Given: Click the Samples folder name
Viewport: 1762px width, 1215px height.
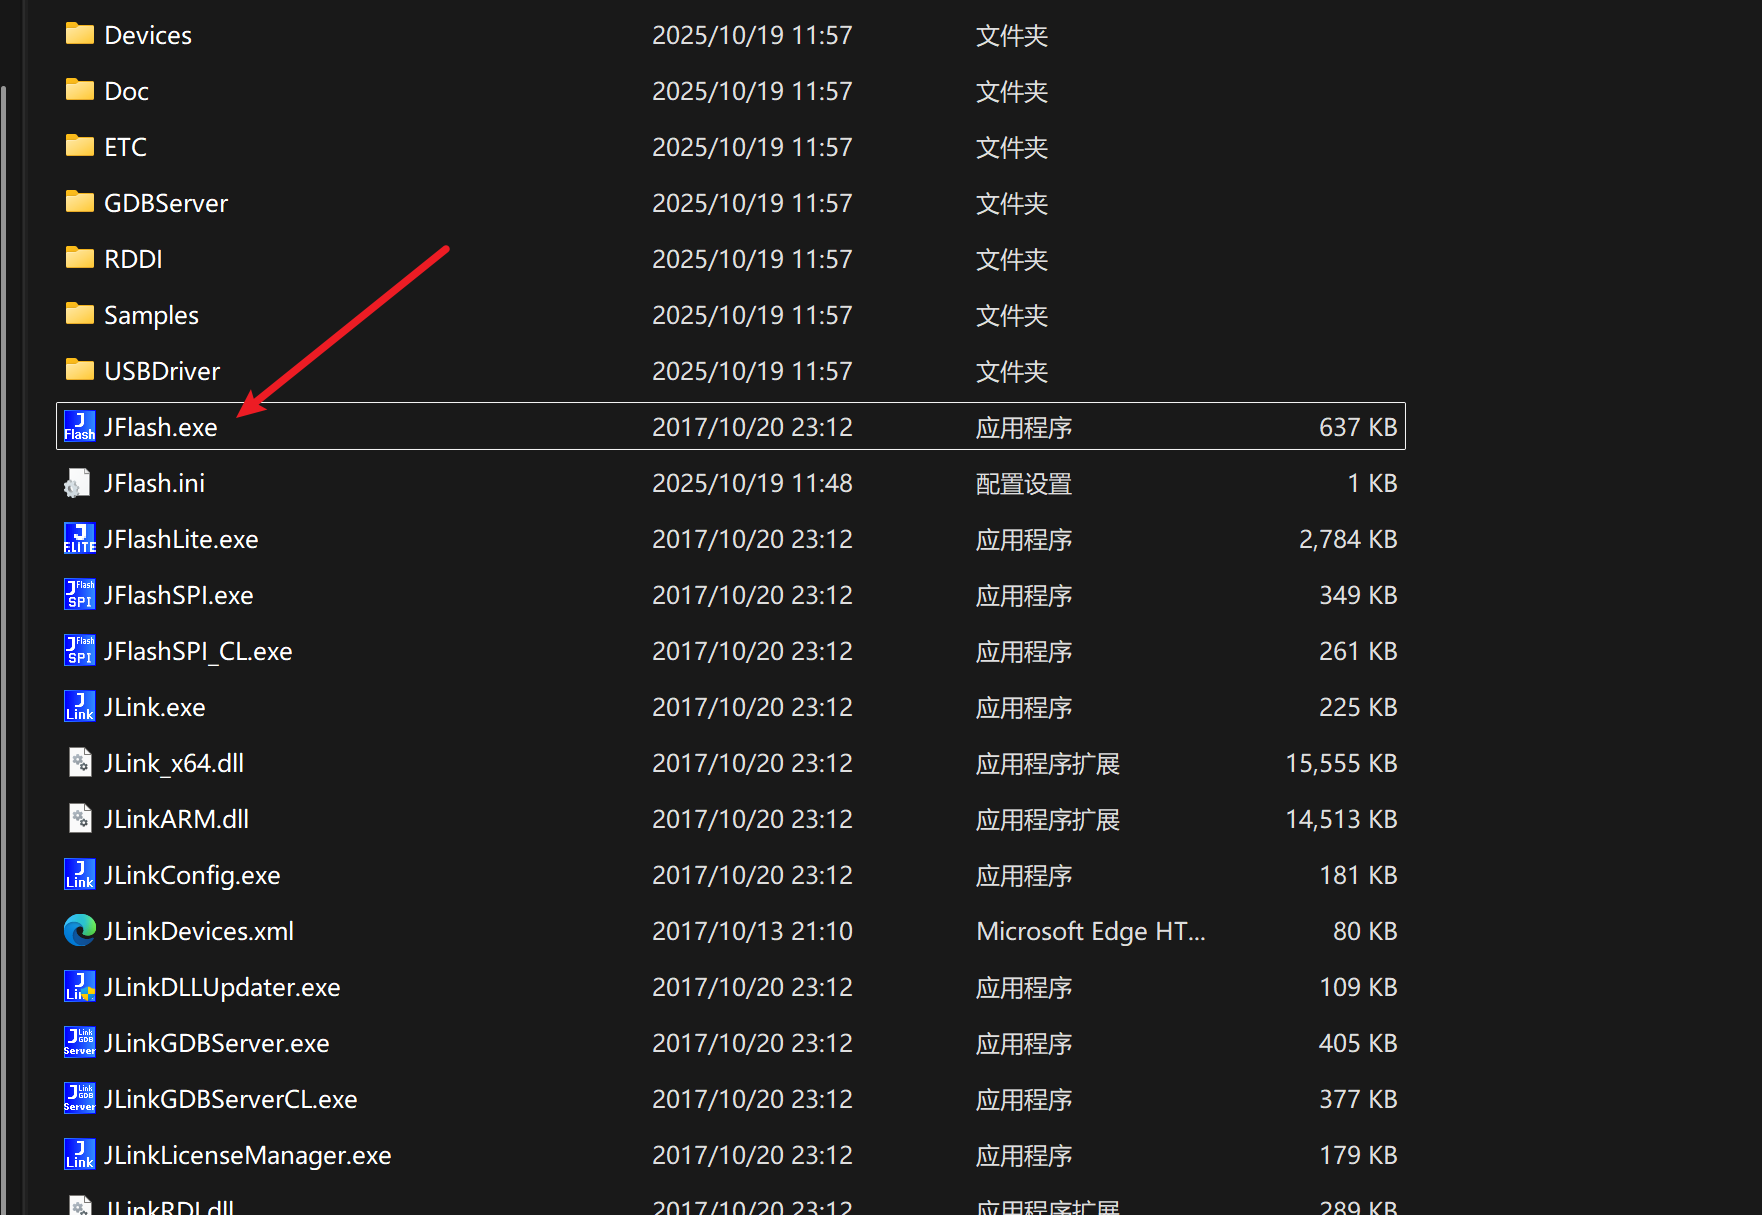Looking at the screenshot, I should pos(151,315).
